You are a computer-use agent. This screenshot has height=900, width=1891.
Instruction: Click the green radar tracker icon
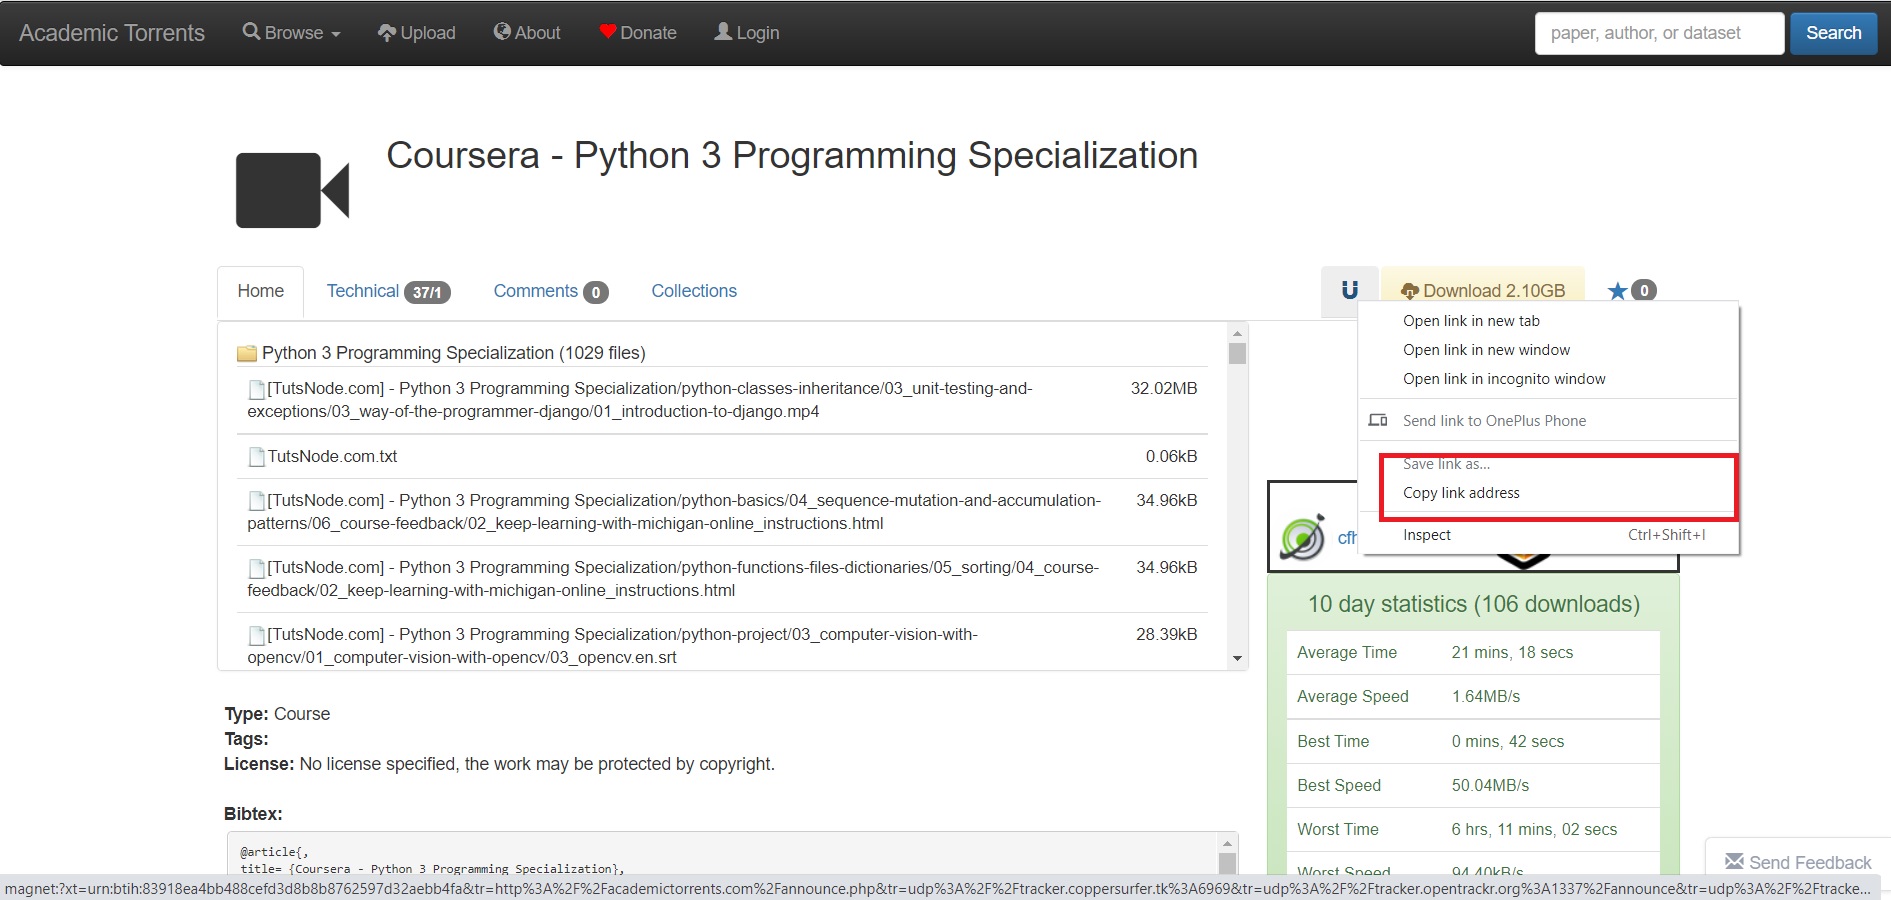[x=1303, y=538]
